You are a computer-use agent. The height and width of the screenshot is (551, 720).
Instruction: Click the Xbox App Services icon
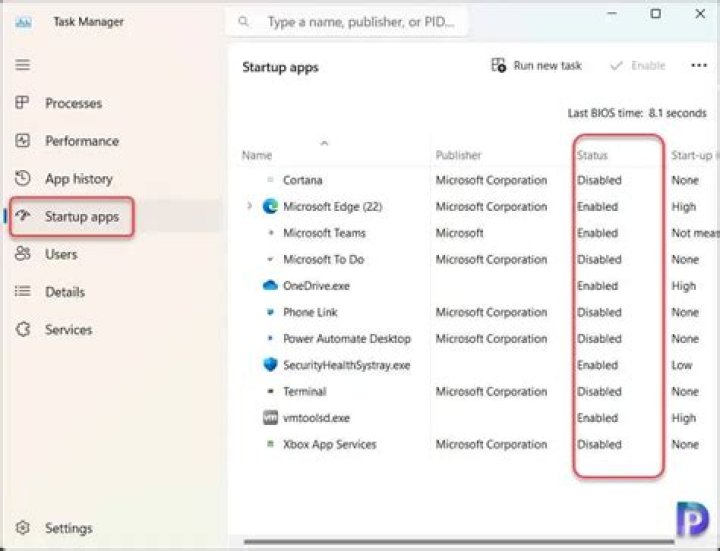270,444
